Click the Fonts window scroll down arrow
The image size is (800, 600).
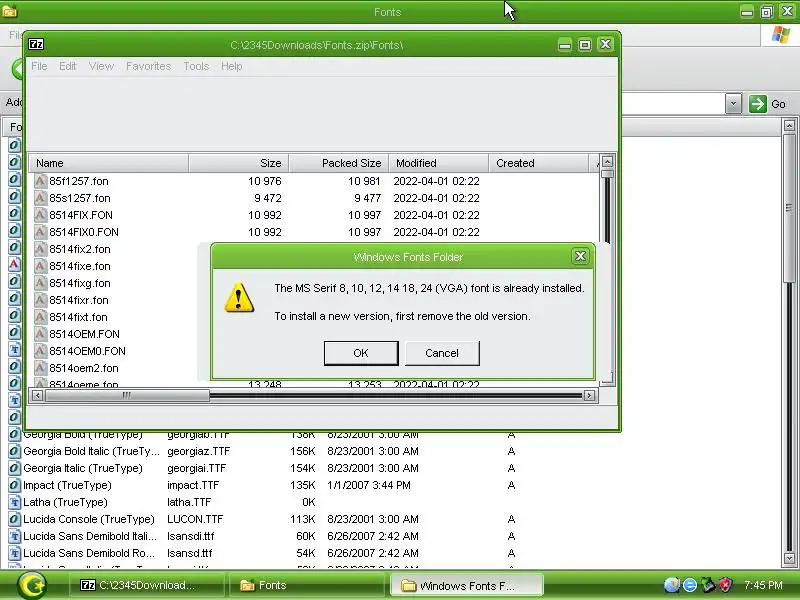(x=789, y=558)
